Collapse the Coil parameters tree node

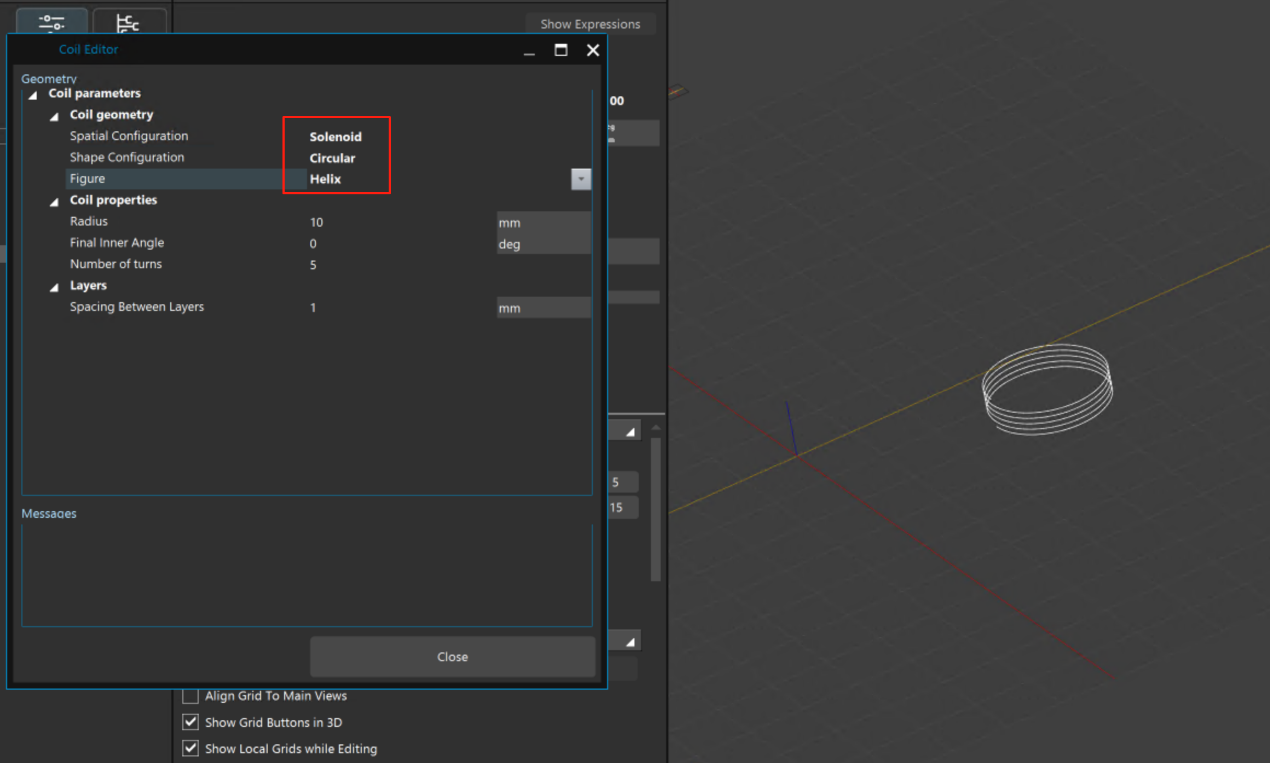click(x=33, y=95)
